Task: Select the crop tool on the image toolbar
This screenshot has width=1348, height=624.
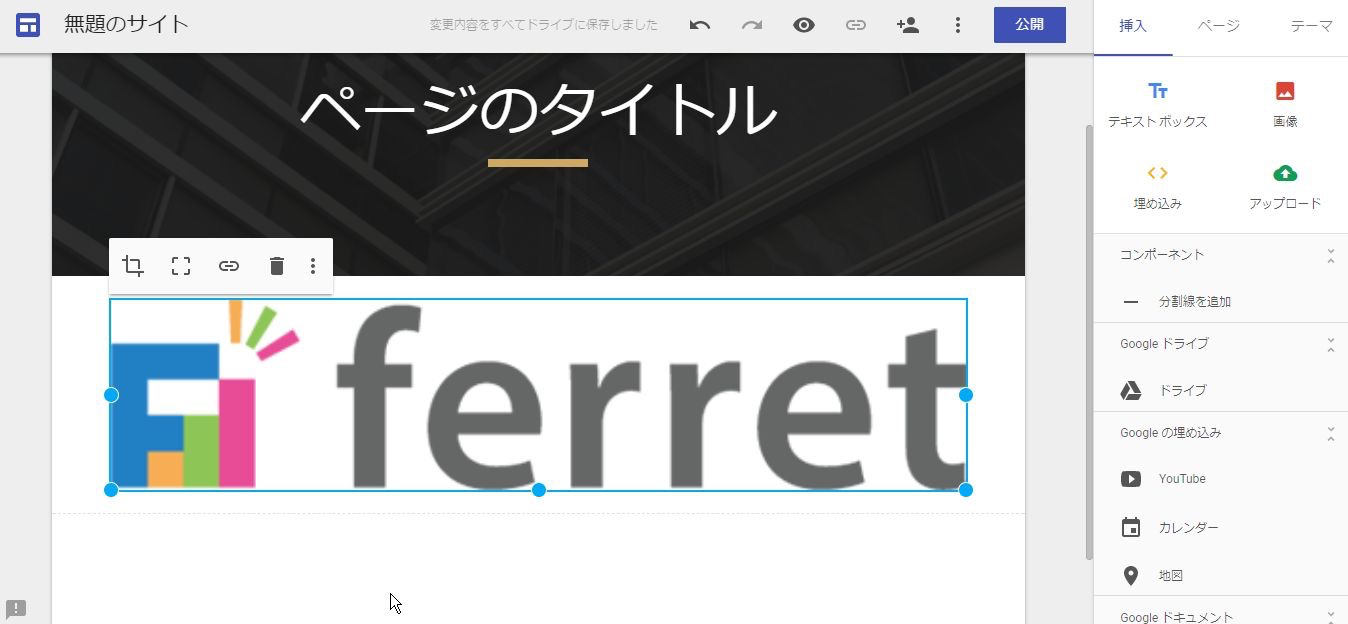Action: (132, 265)
